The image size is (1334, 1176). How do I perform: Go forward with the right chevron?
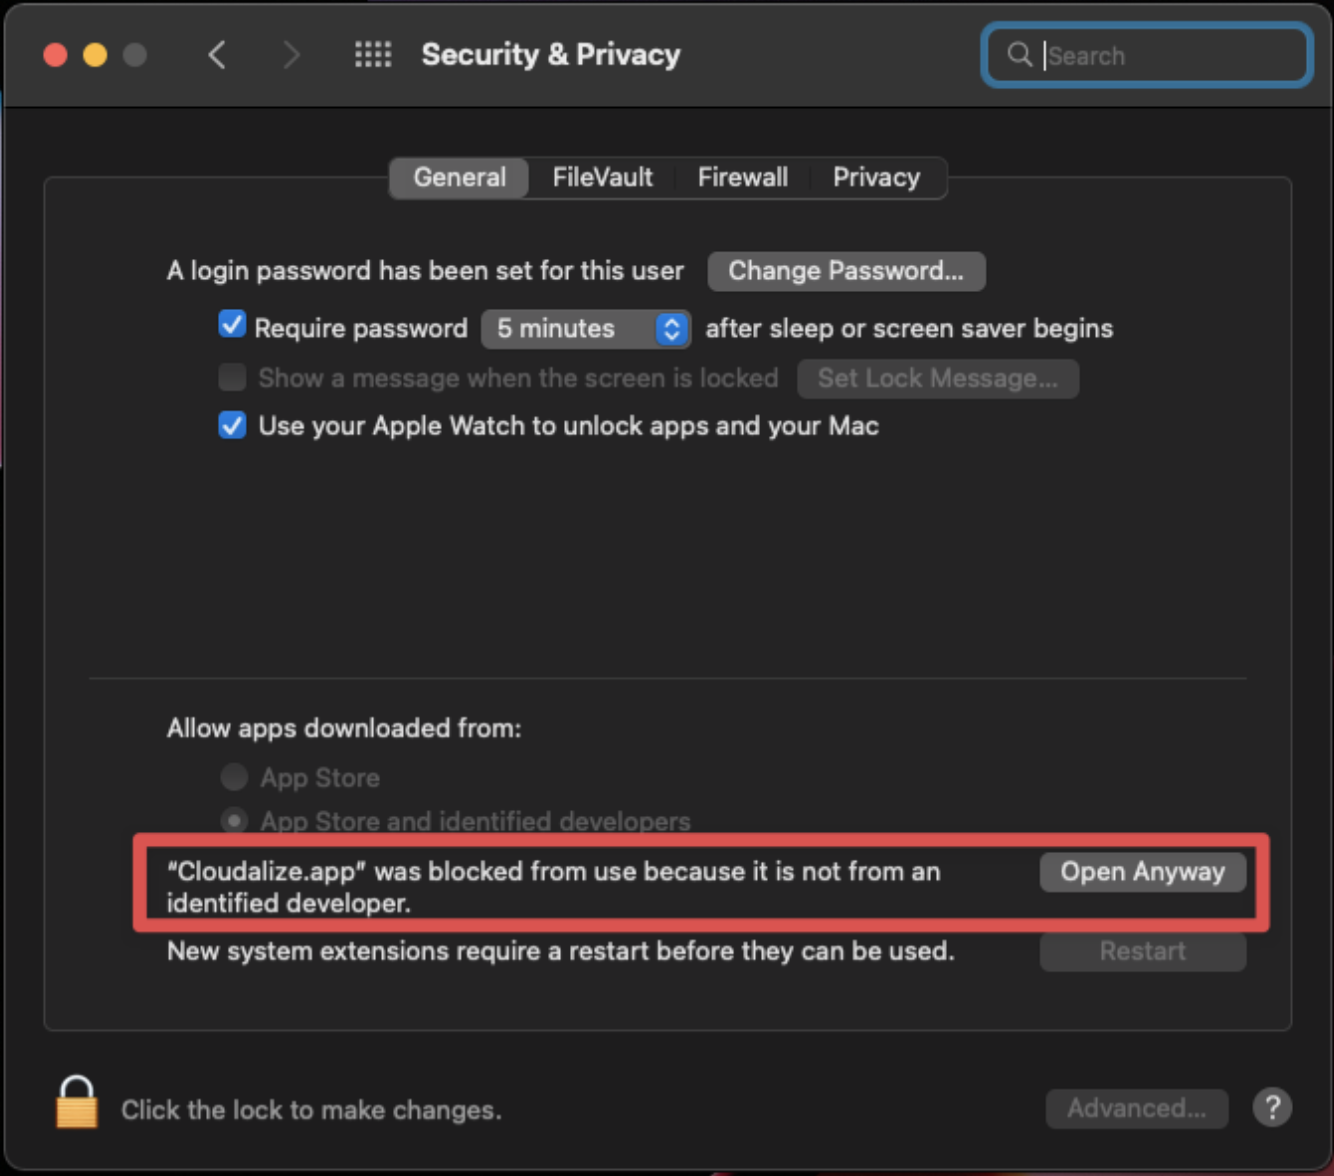[291, 54]
